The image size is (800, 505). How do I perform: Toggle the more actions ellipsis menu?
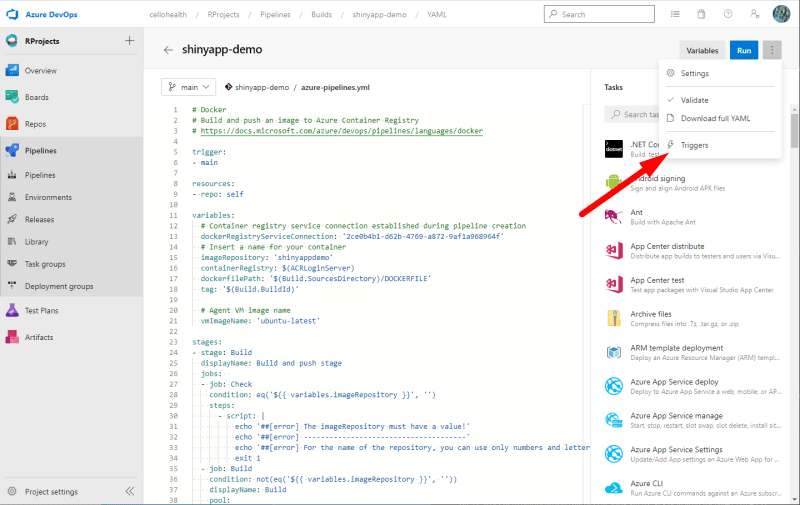[772, 50]
